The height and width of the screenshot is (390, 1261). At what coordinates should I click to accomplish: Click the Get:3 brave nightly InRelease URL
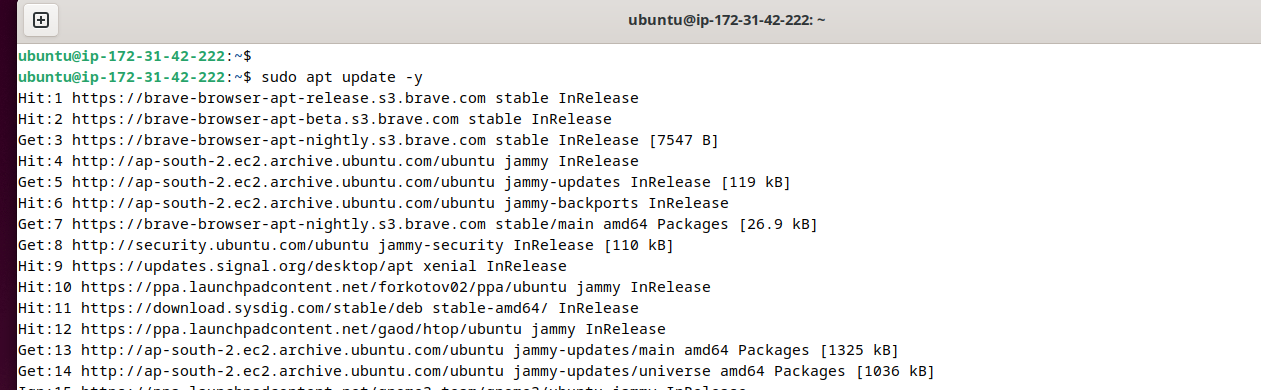pyautogui.click(x=278, y=140)
